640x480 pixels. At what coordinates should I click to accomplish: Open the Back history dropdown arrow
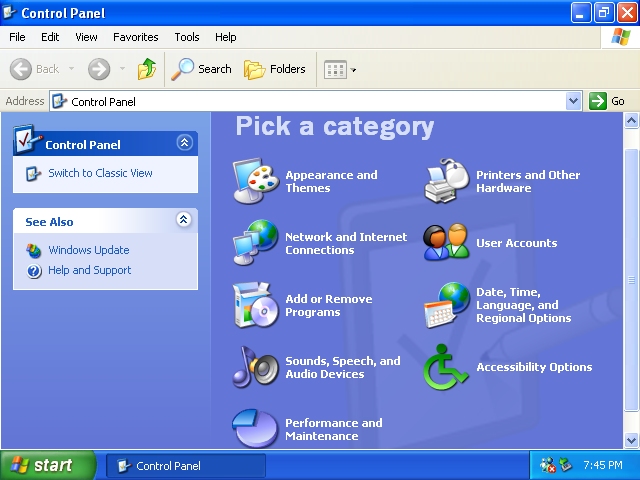71,69
